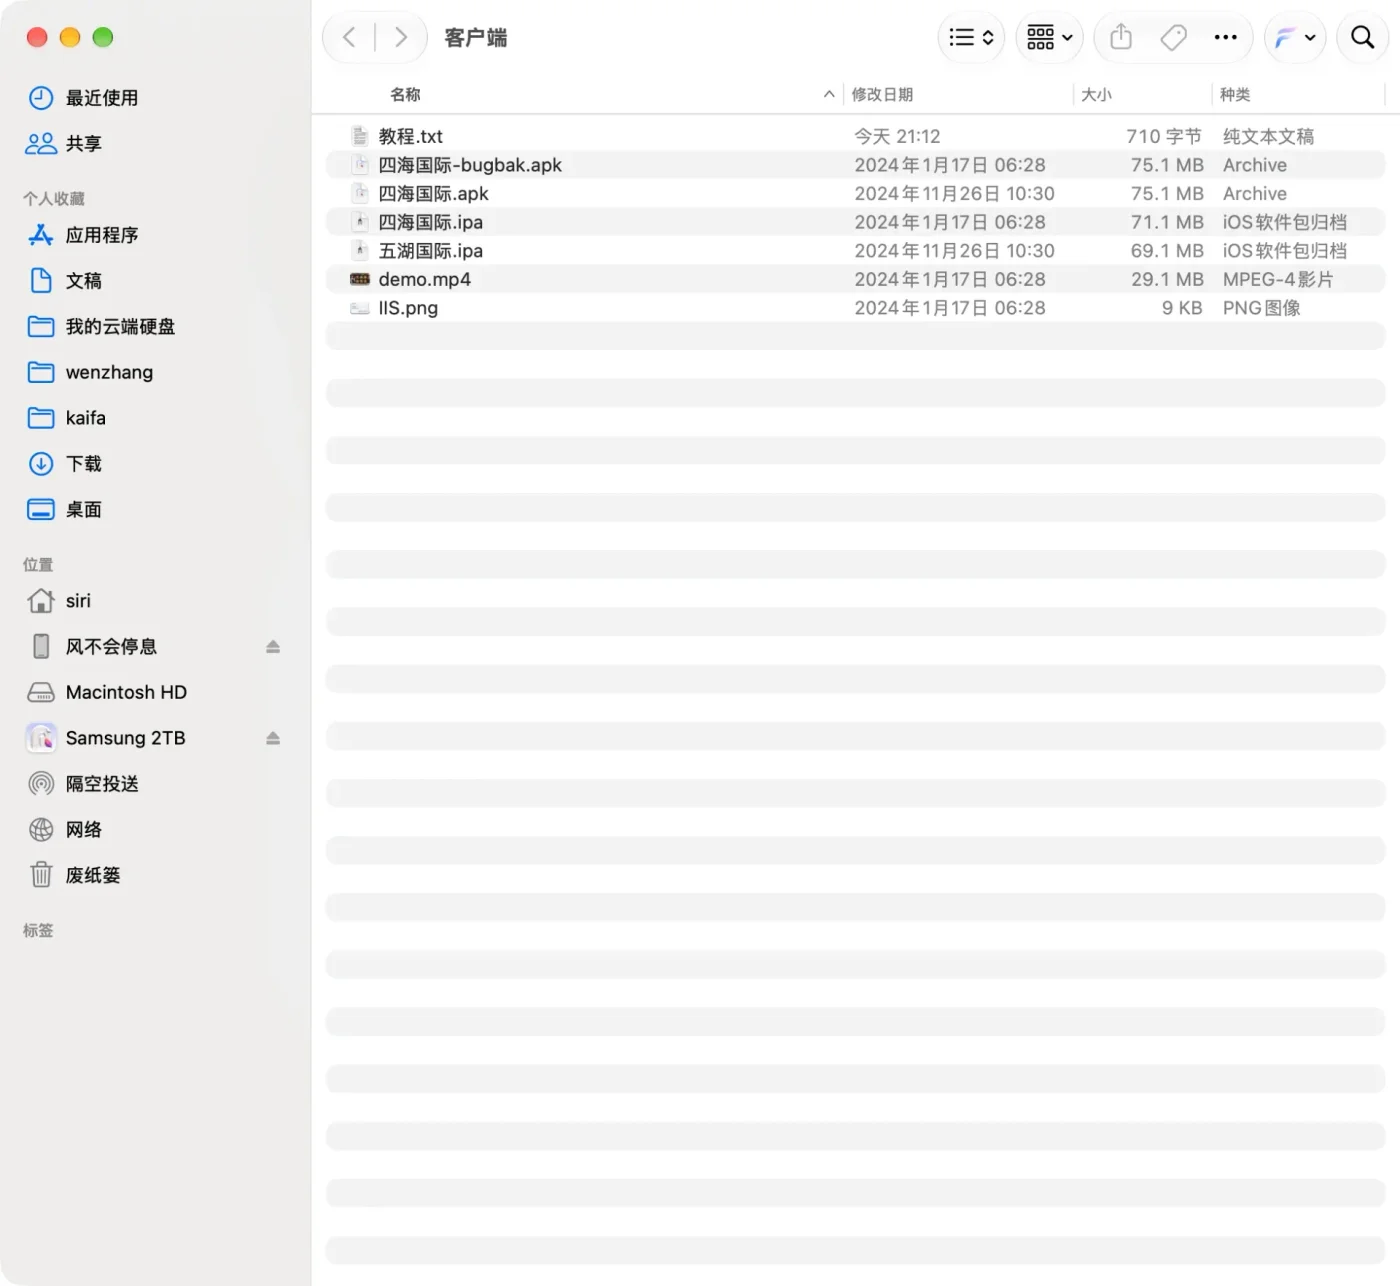The height and width of the screenshot is (1286, 1400).
Task: Open the list view switcher dropdown
Action: (971, 38)
